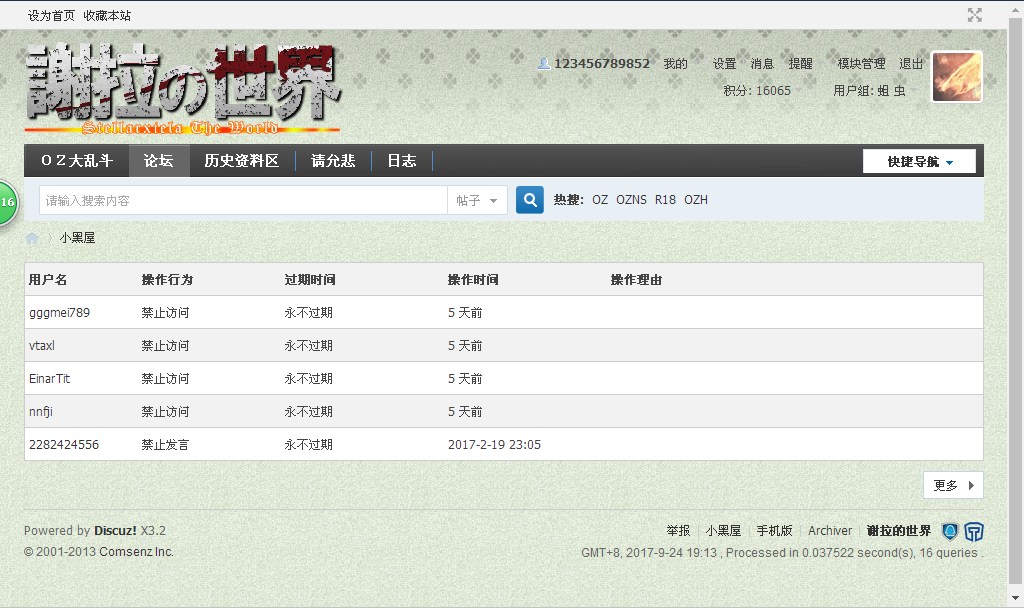Click Comsenz Inc. link in footer
The image size is (1024, 608).
pos(136,552)
